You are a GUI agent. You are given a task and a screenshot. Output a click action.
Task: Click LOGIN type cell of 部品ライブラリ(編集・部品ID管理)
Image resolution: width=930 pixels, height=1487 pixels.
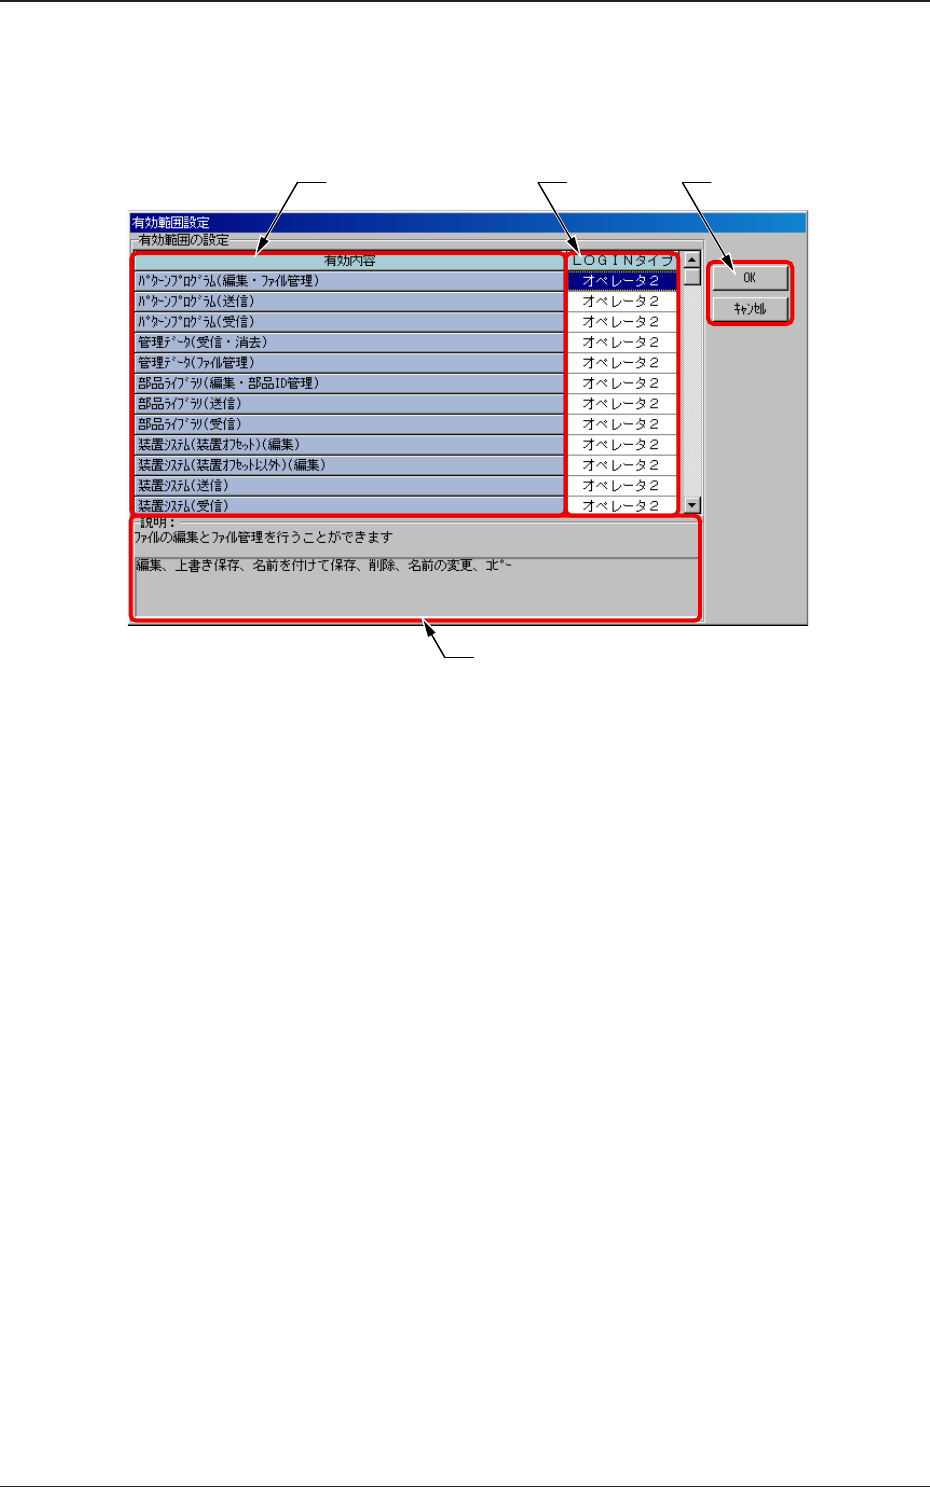pyautogui.click(x=622, y=383)
